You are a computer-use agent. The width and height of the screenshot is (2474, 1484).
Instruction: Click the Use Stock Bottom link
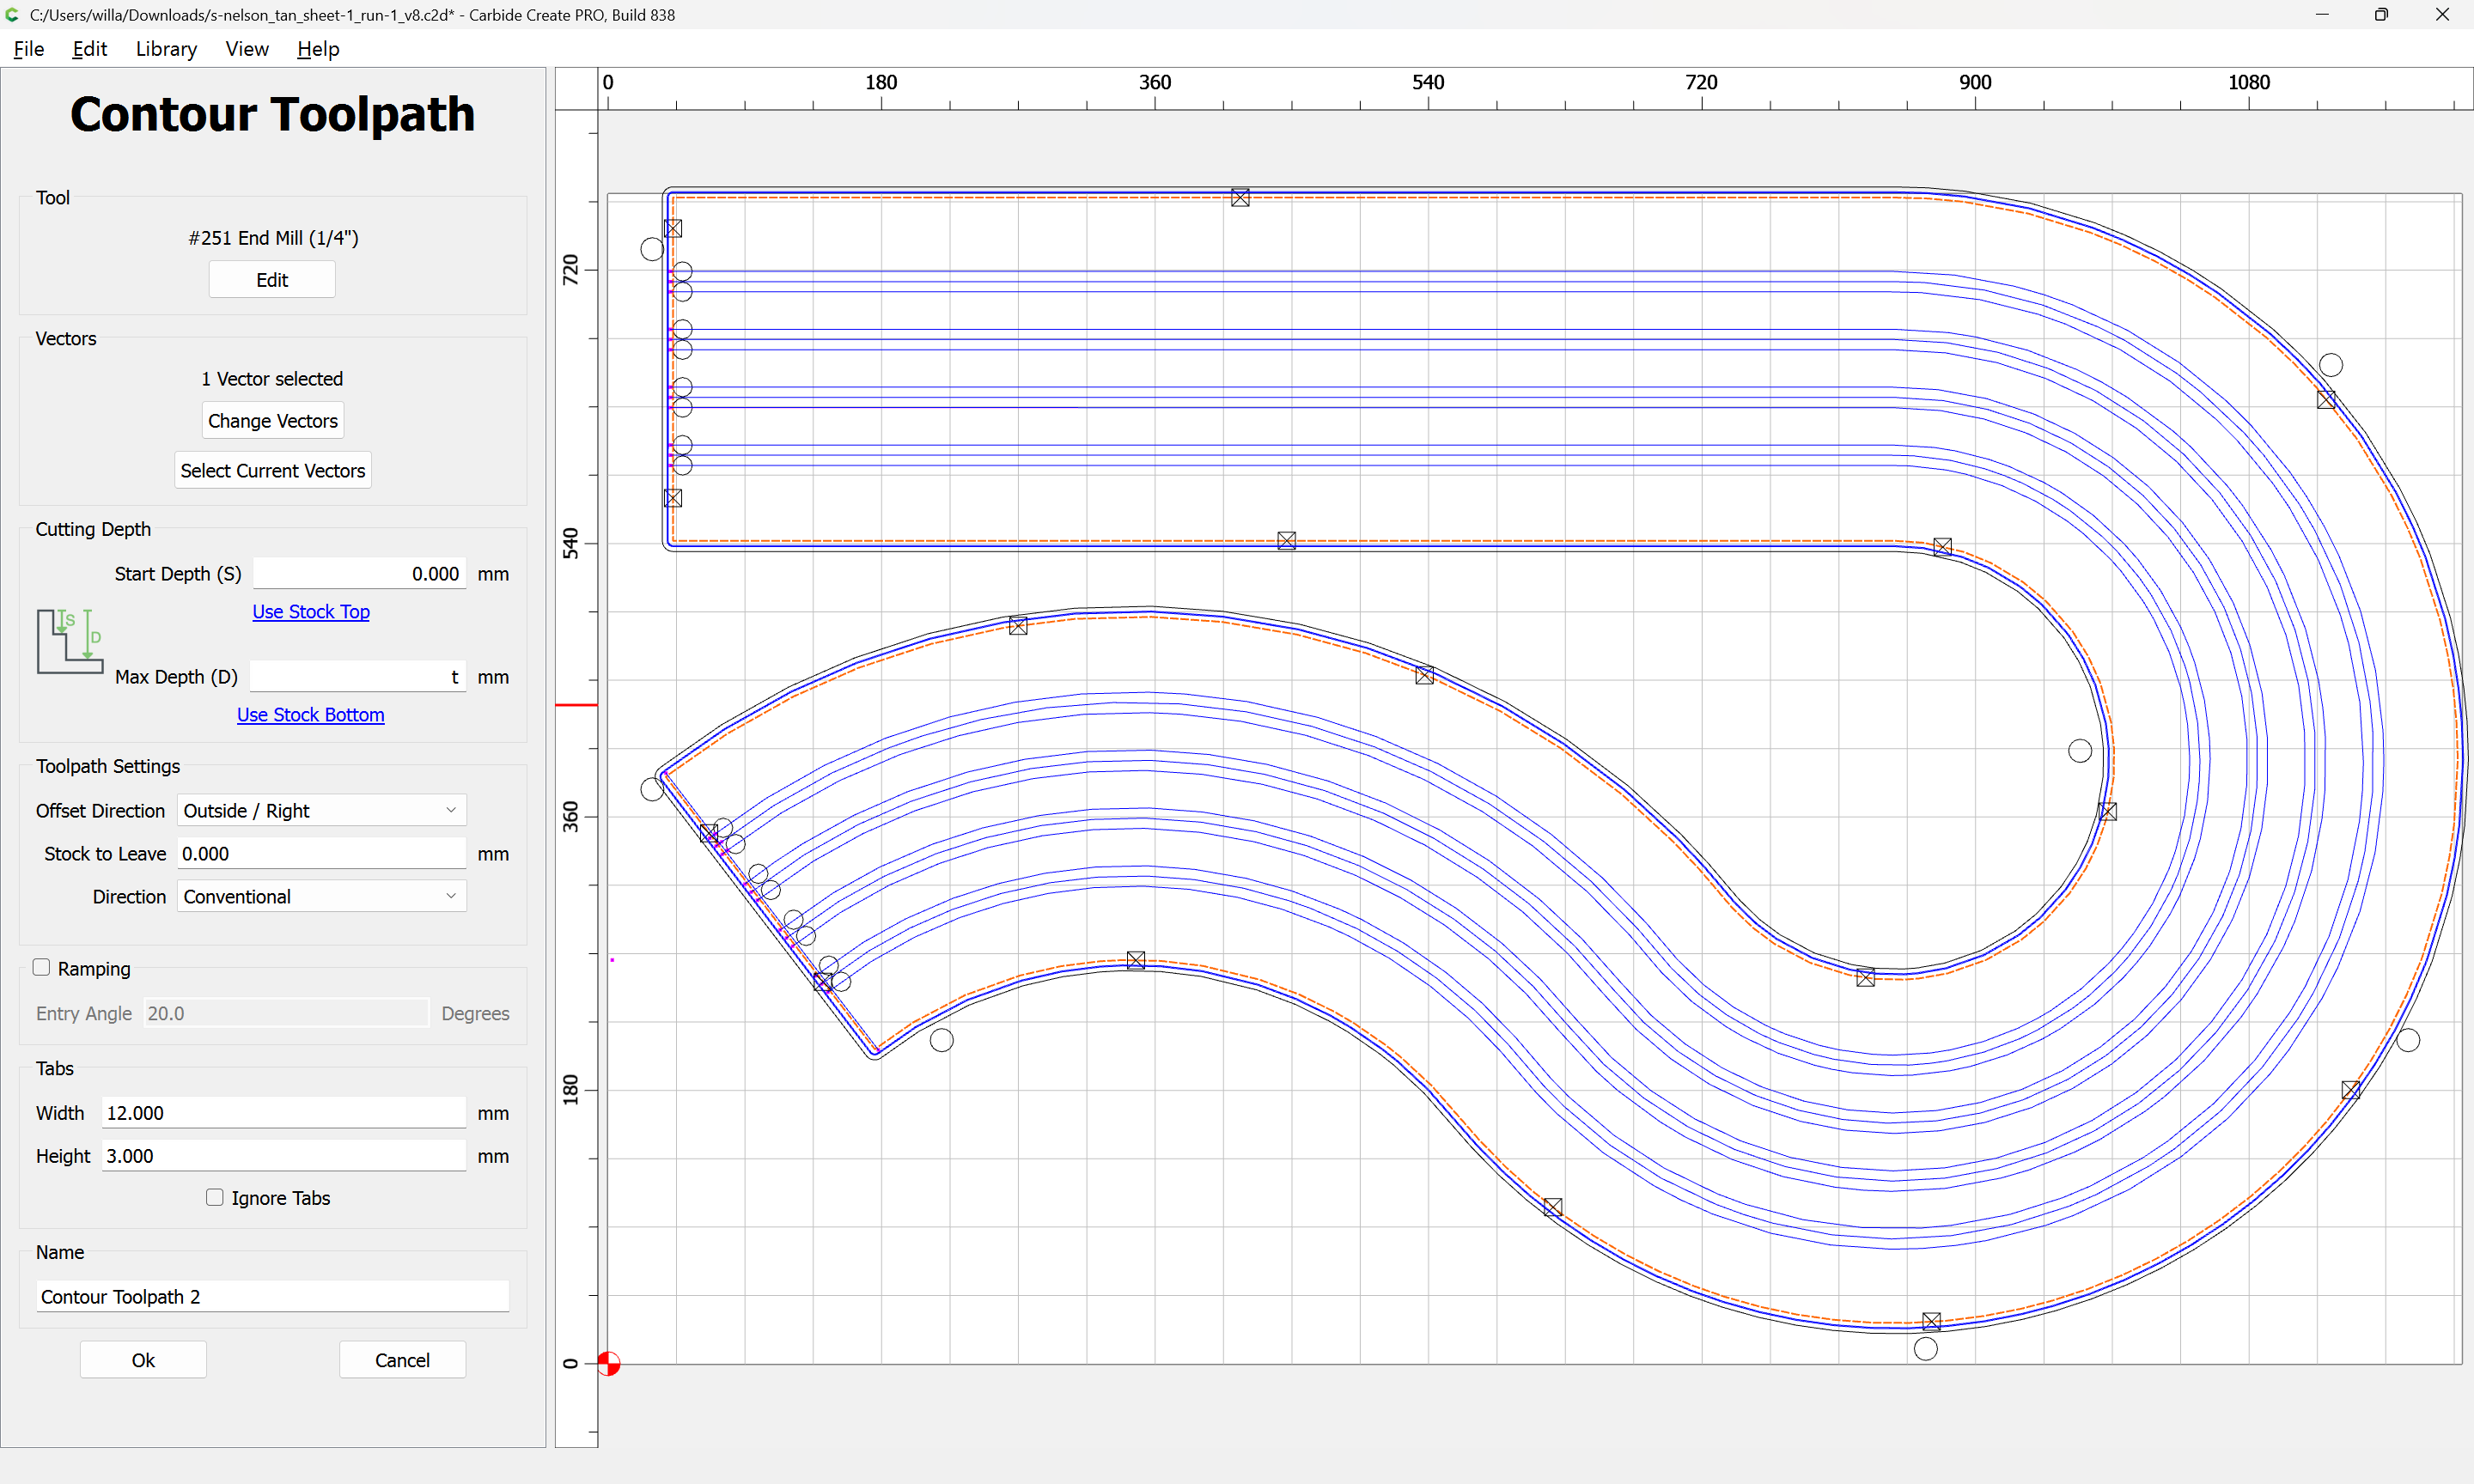[310, 714]
